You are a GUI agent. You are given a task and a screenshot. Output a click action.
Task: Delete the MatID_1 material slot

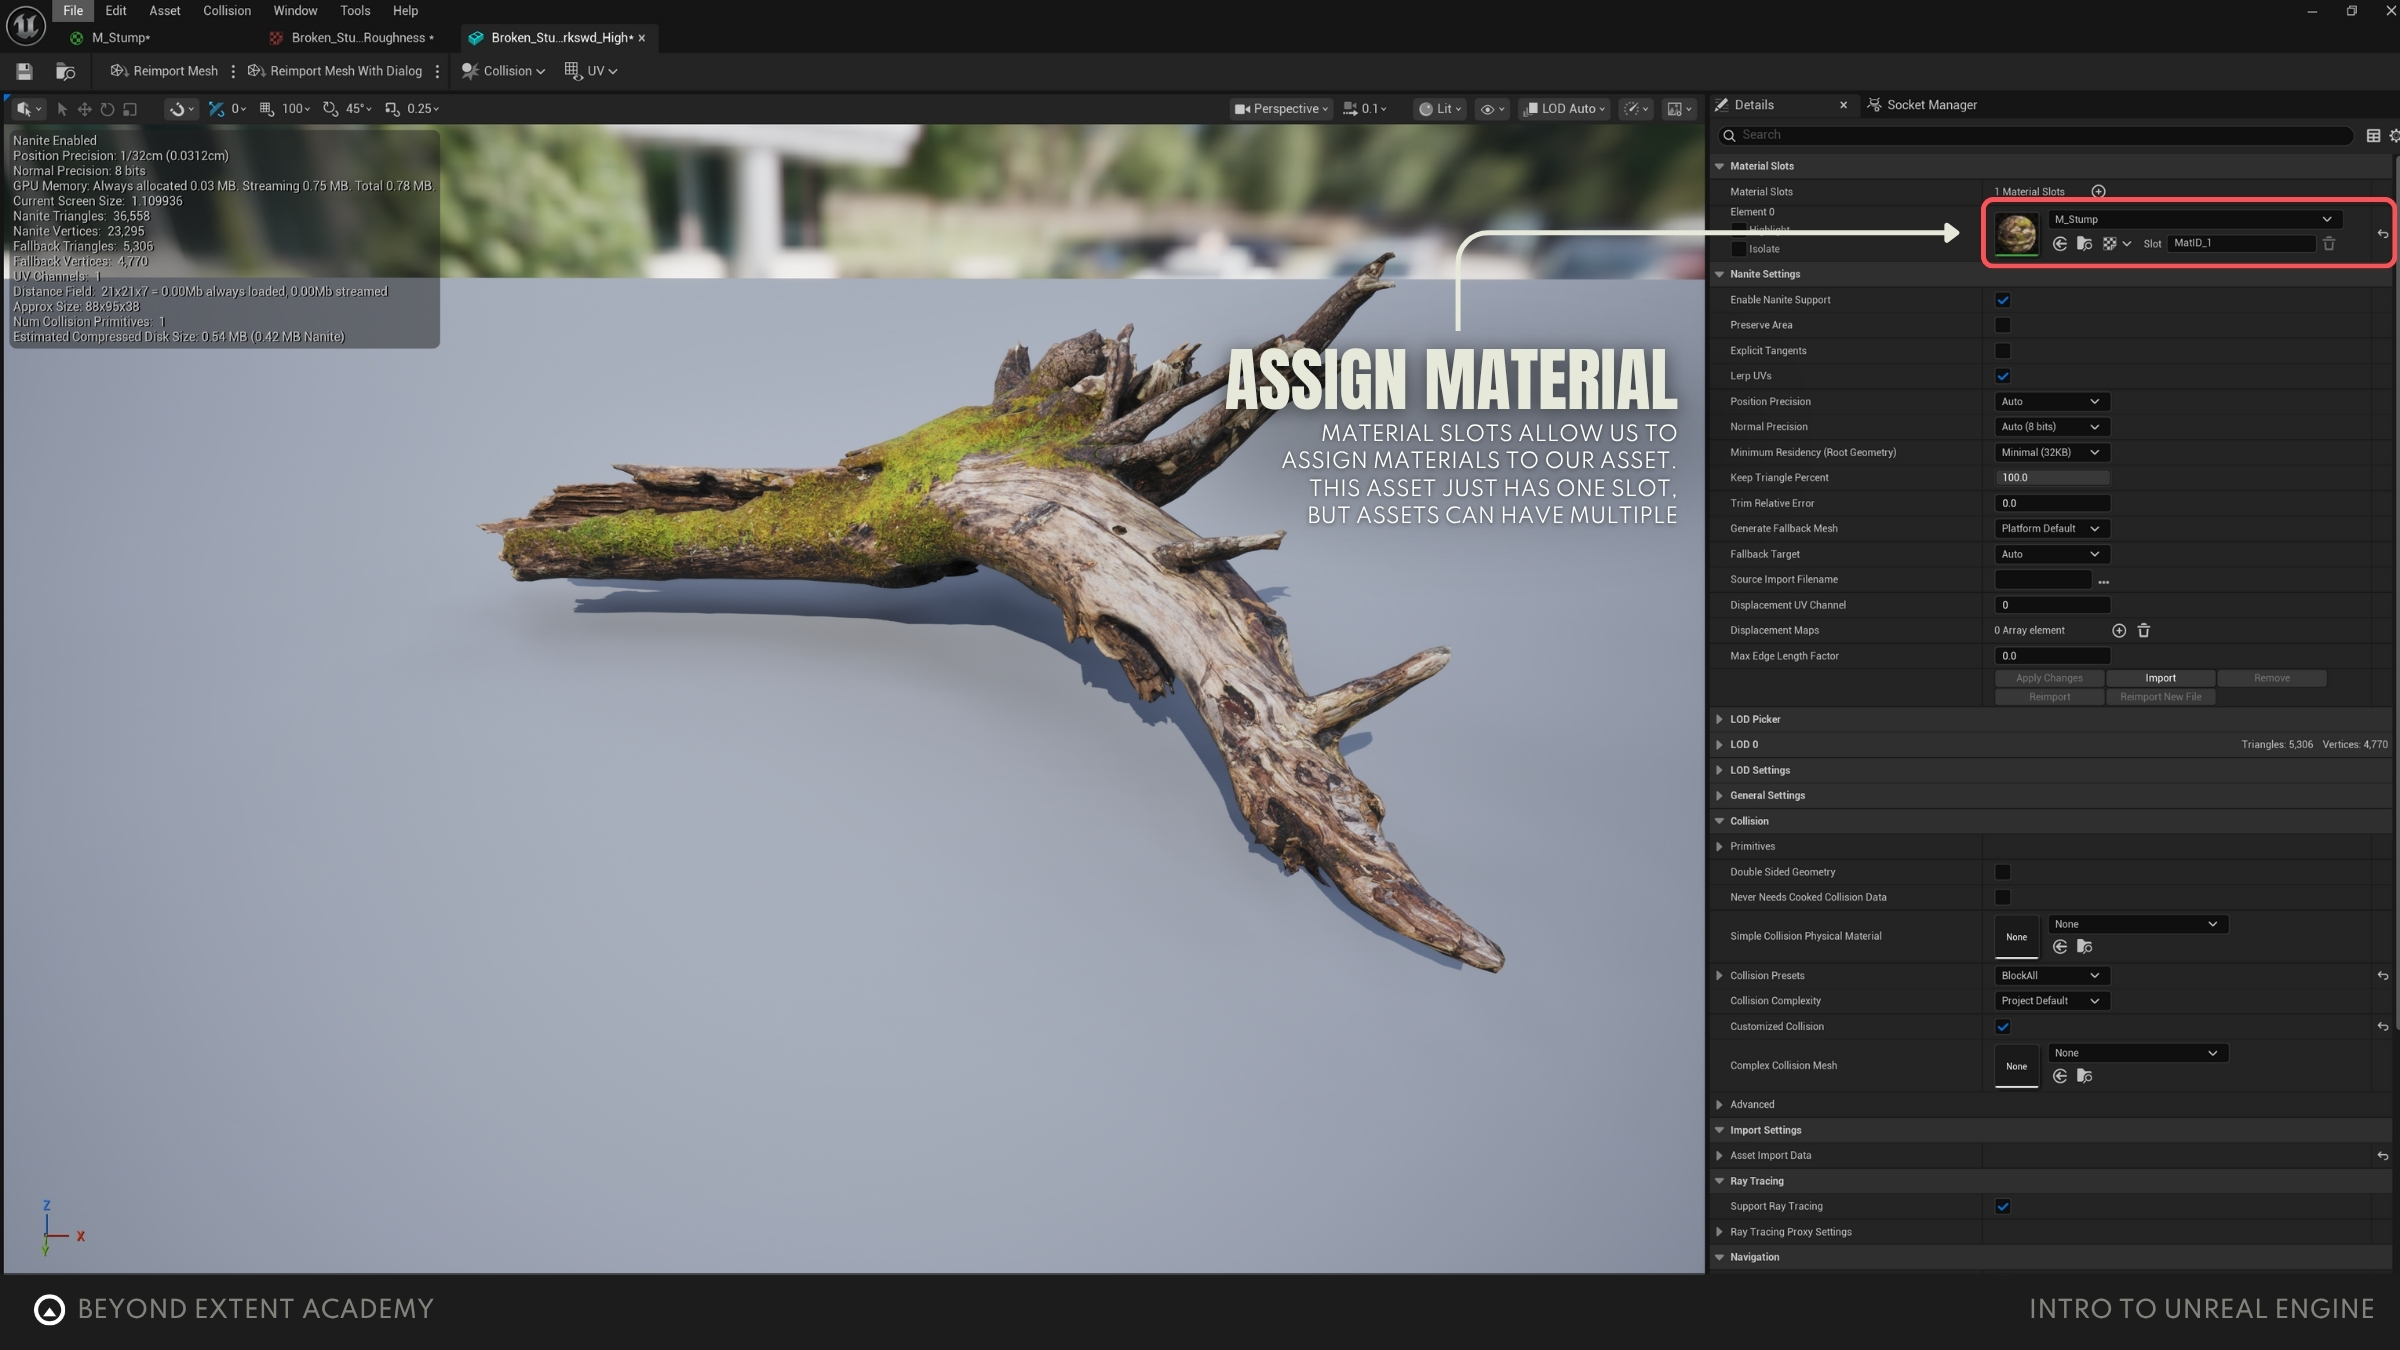pos(2329,243)
